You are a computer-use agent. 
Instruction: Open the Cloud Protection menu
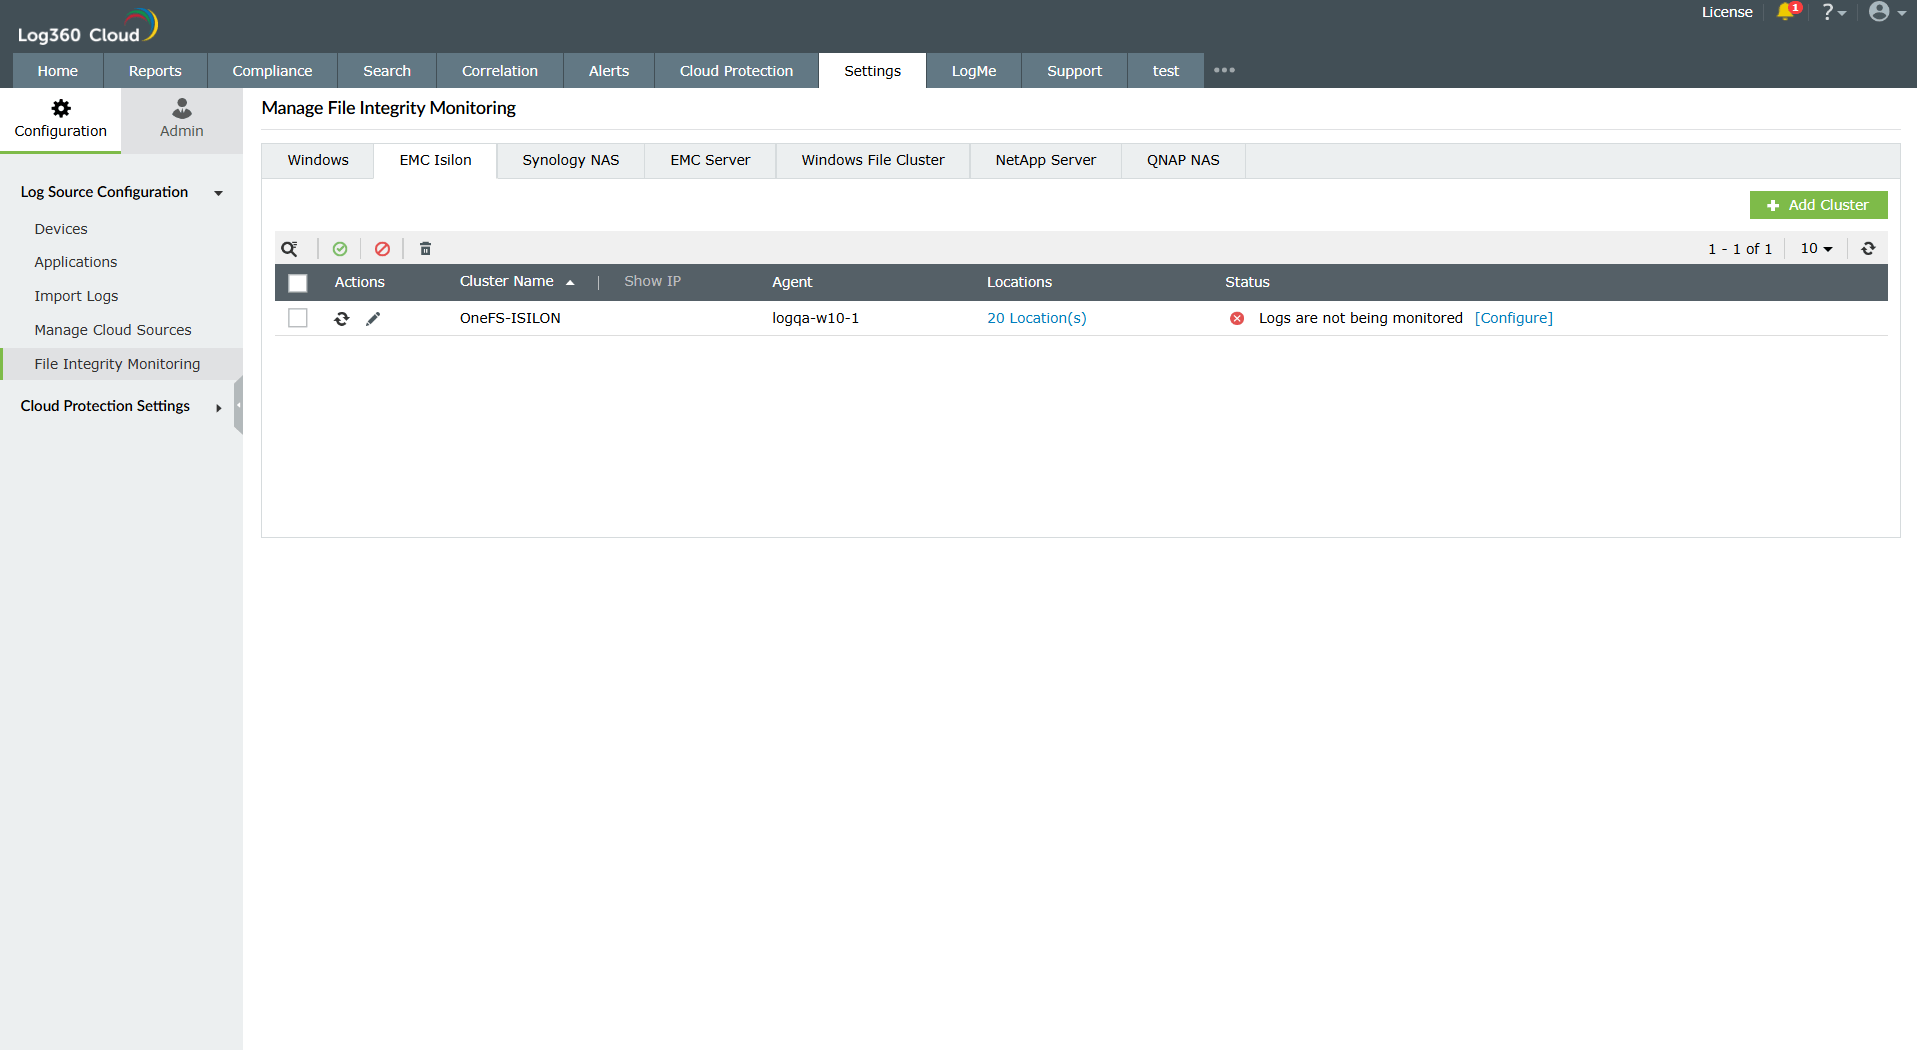click(x=735, y=70)
